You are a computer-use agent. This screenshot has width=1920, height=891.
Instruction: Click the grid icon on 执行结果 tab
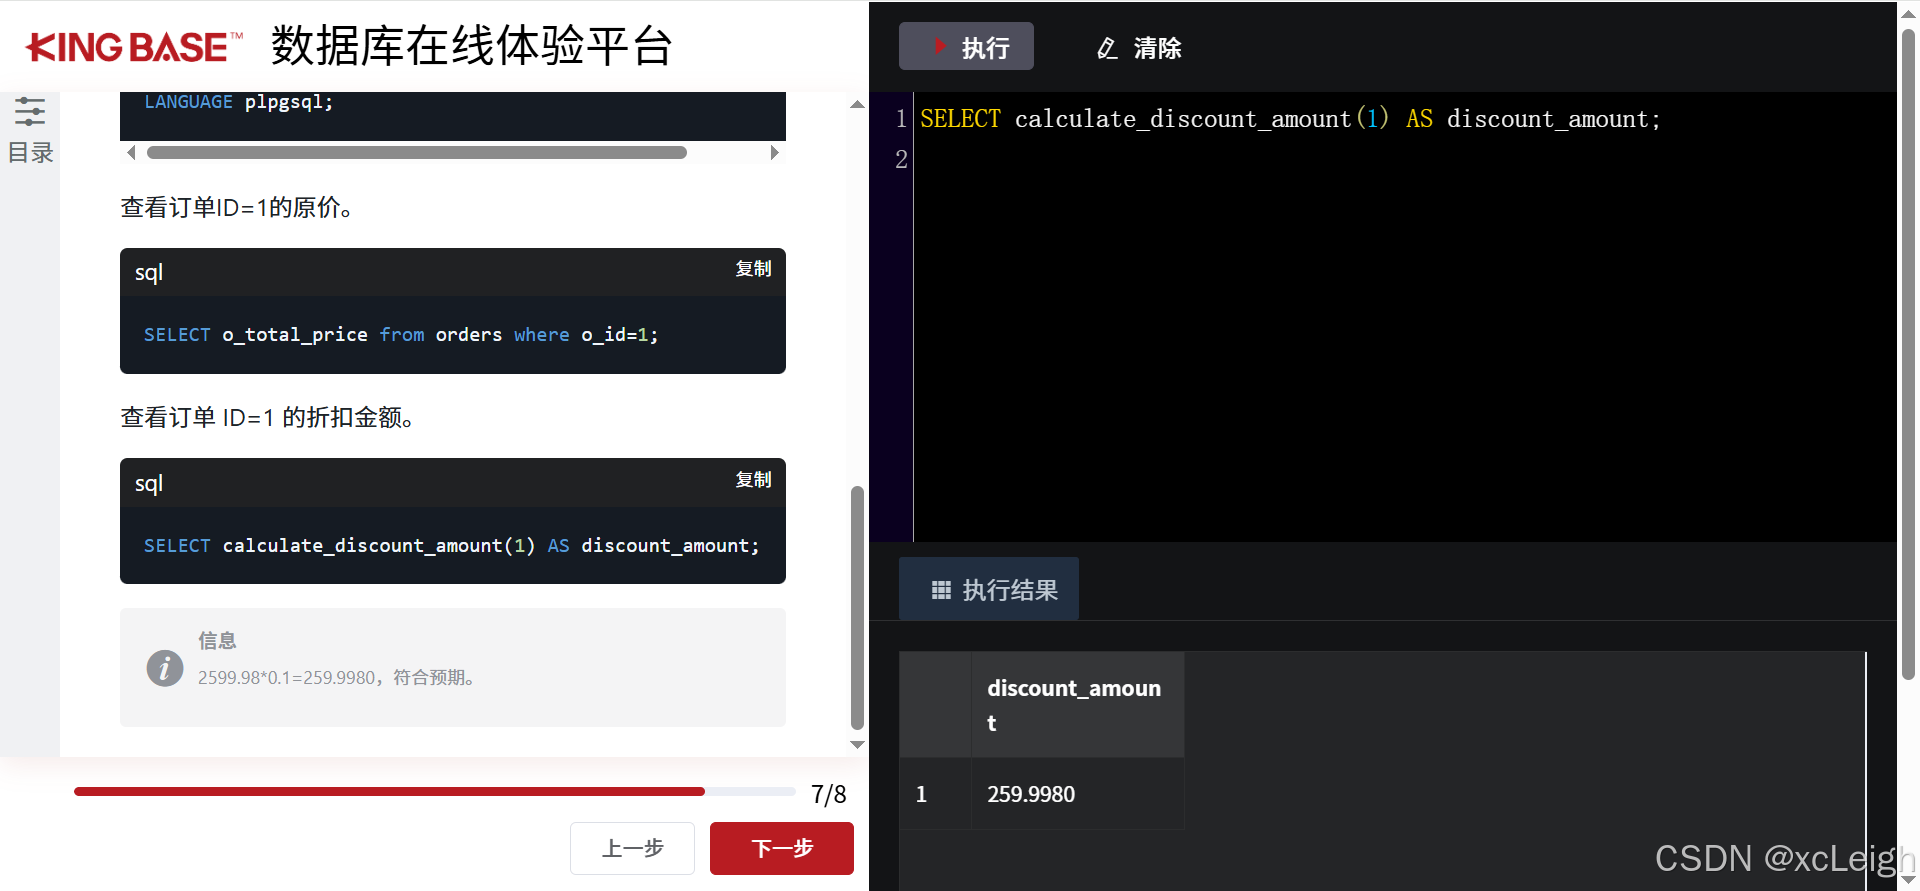pyautogui.click(x=941, y=590)
